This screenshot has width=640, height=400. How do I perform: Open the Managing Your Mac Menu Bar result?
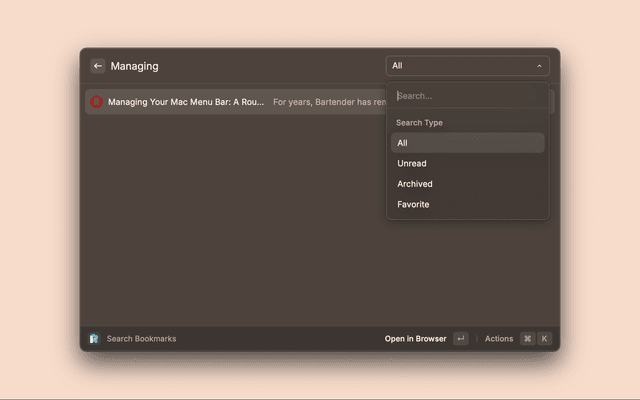(x=186, y=102)
